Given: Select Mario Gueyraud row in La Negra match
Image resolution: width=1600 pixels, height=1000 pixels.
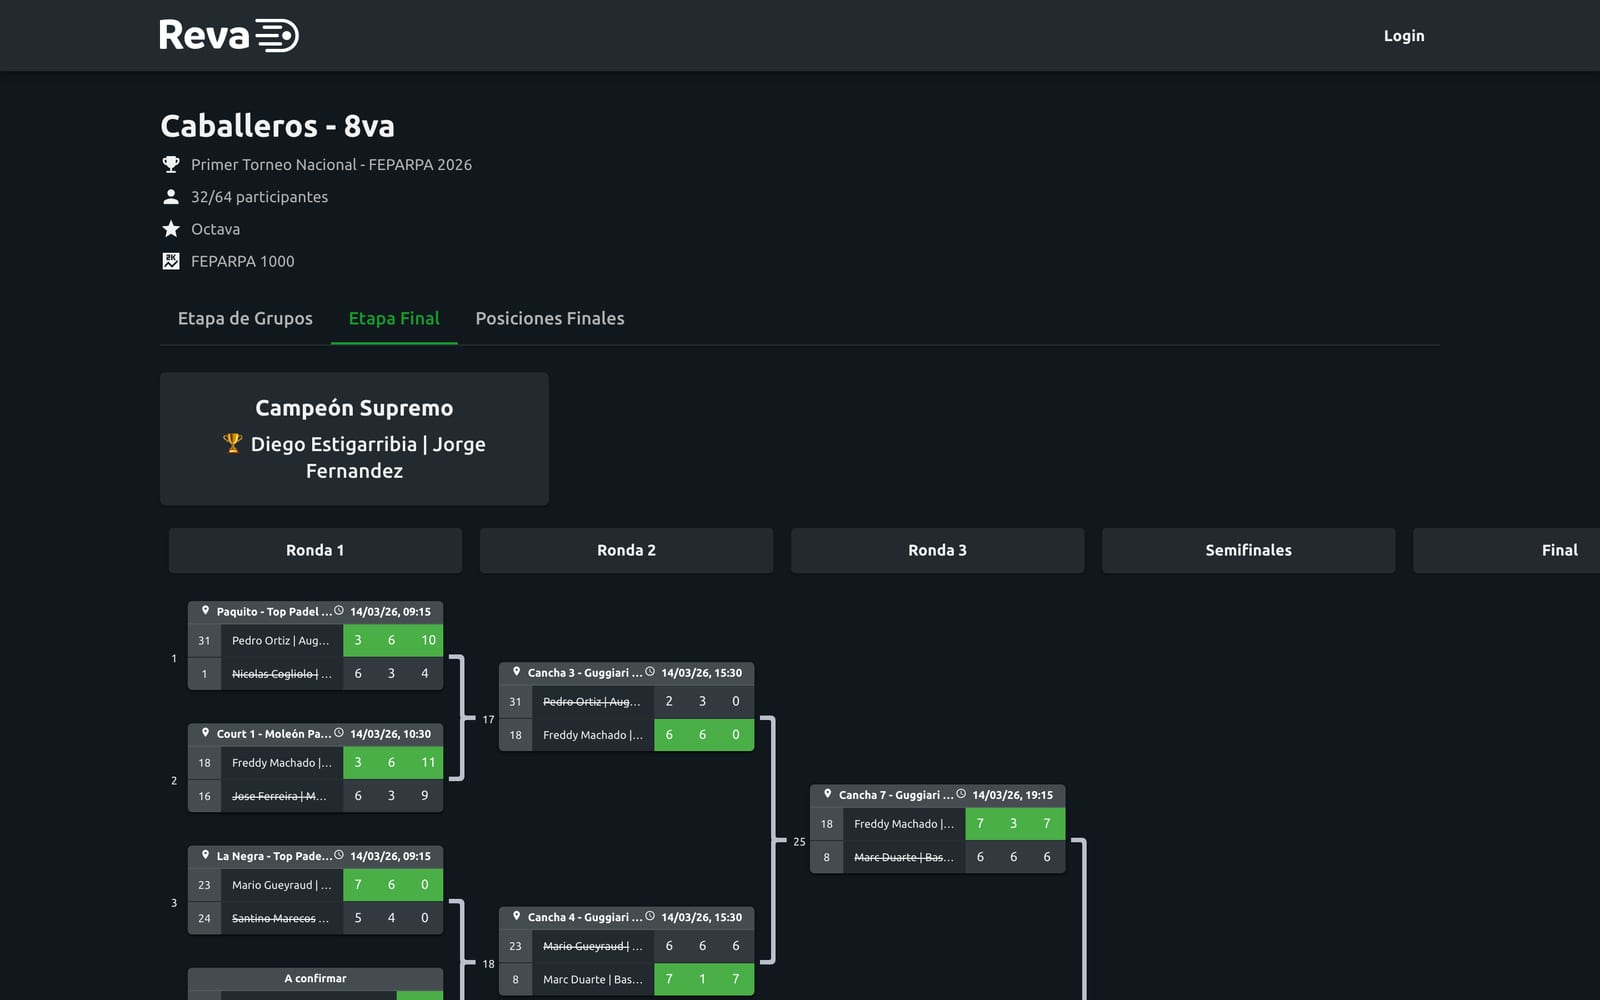Looking at the screenshot, I should coord(315,885).
